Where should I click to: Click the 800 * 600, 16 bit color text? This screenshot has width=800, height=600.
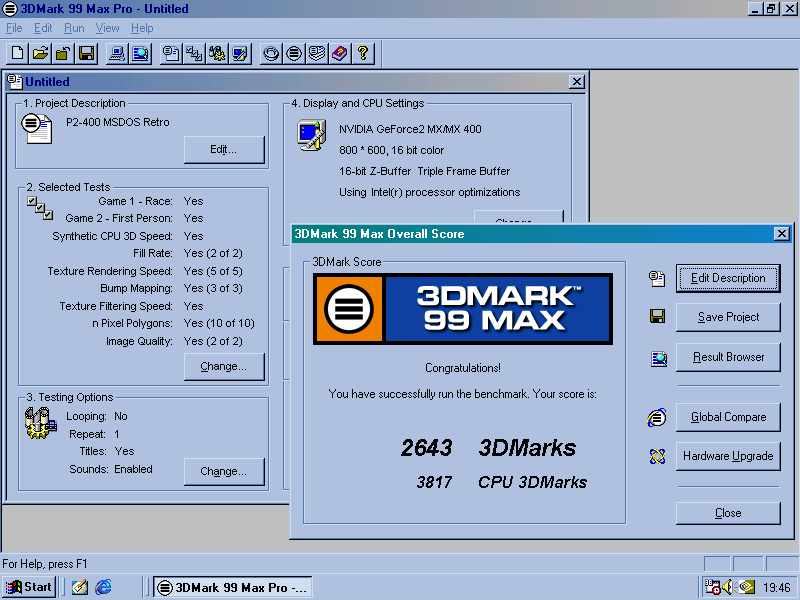tap(391, 151)
